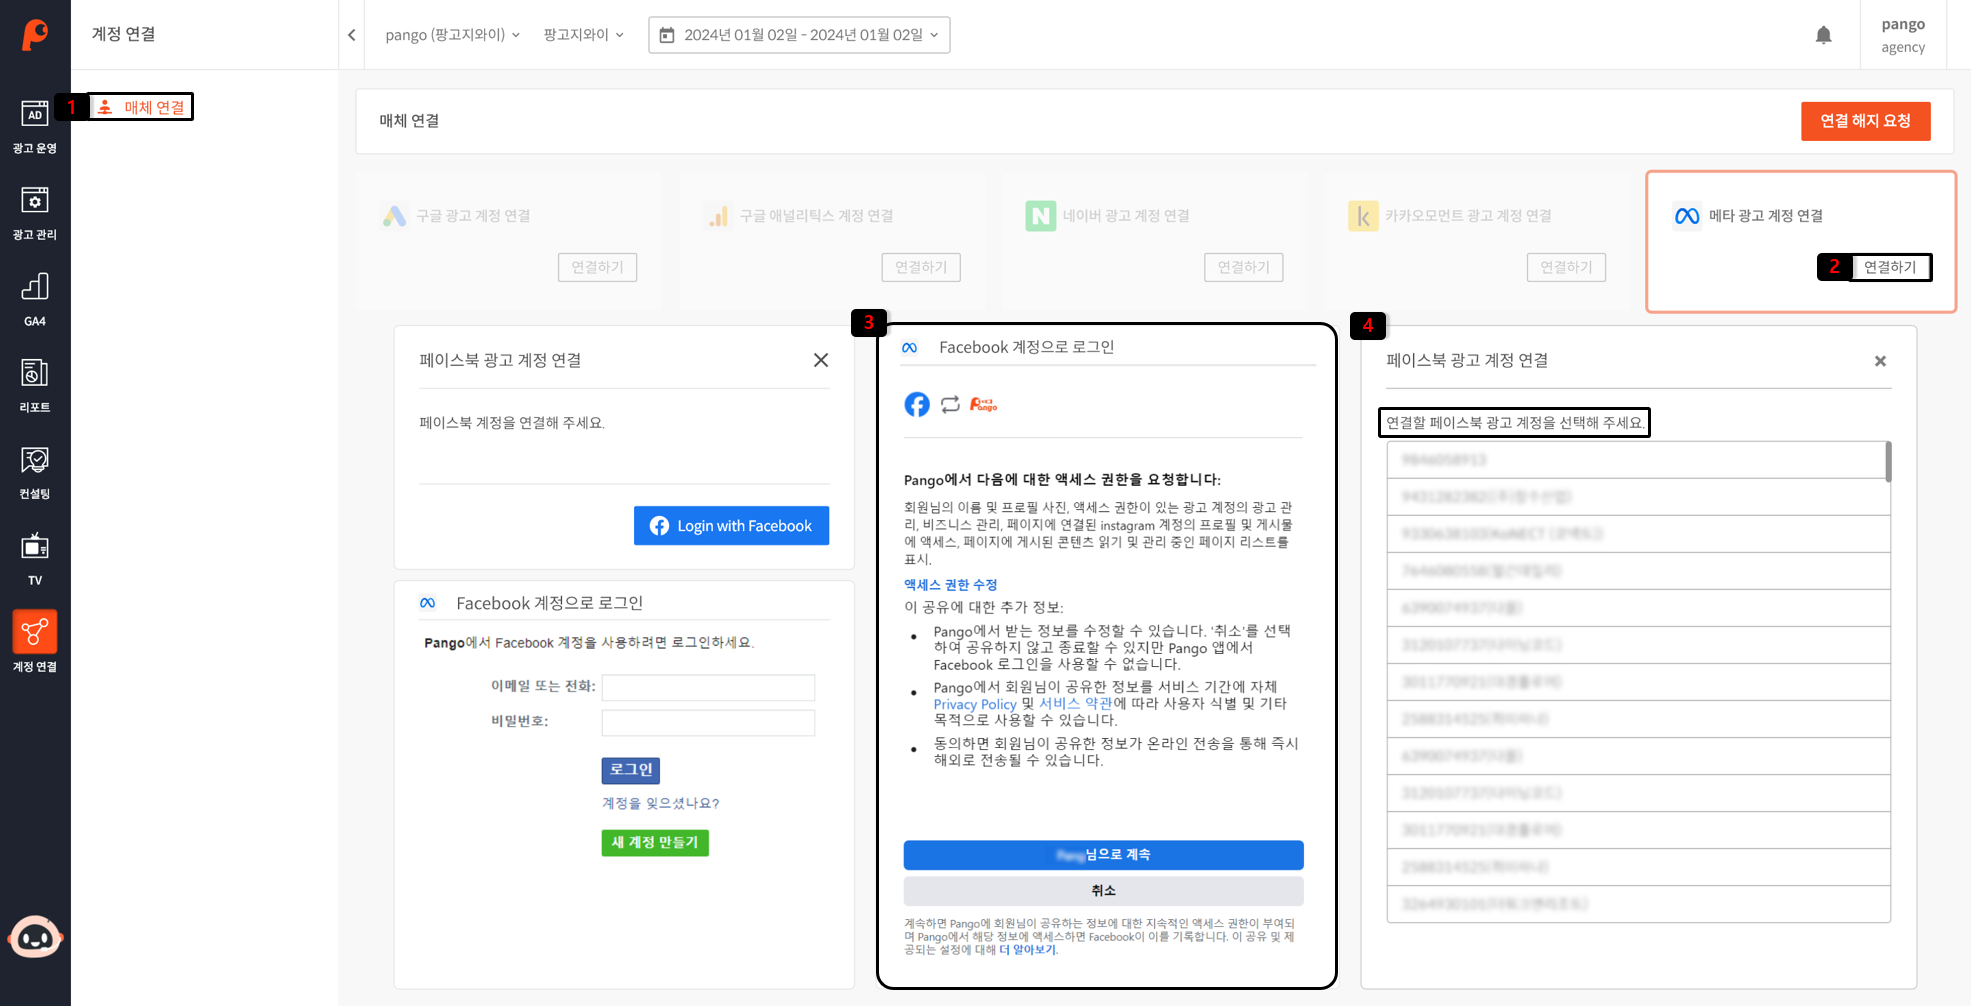
Task: Click the calendar icon in date picker
Action: pyautogui.click(x=667, y=35)
